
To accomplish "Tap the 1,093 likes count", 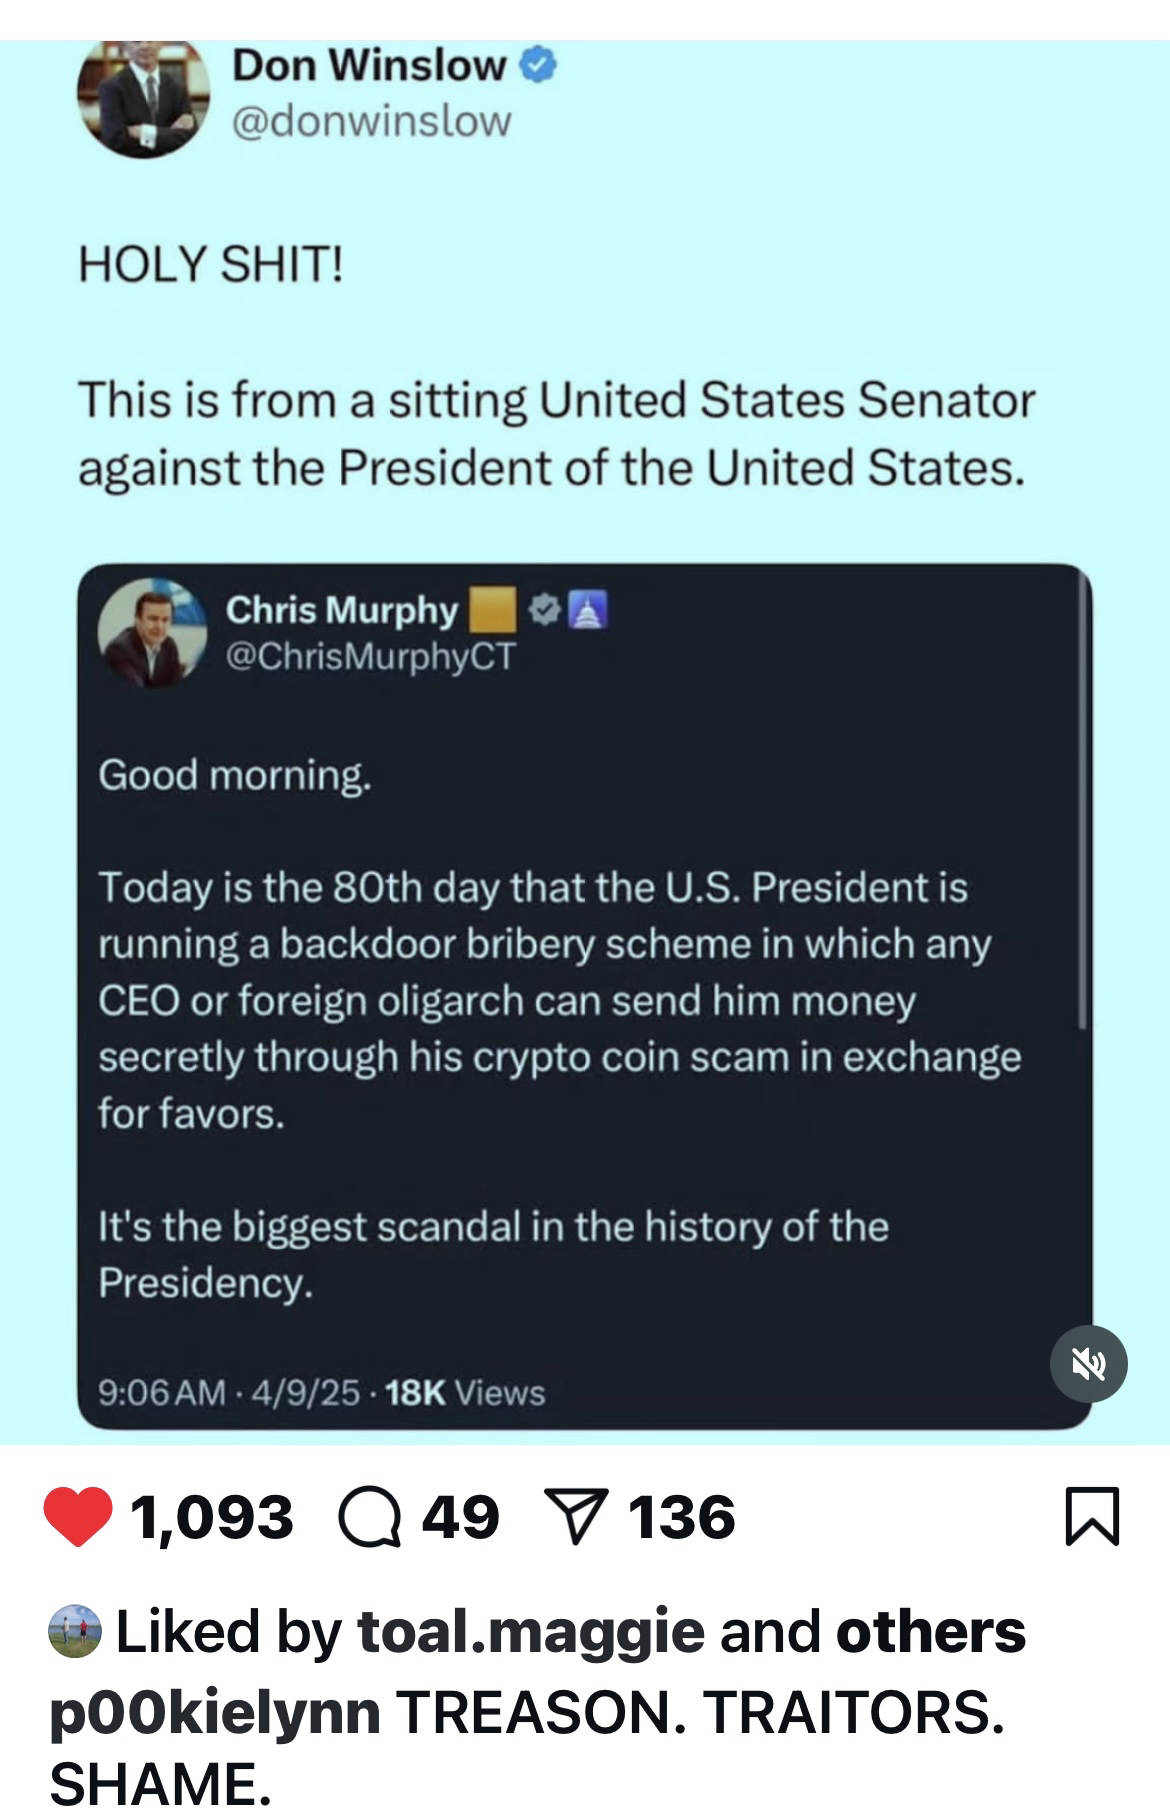I will (212, 1517).
